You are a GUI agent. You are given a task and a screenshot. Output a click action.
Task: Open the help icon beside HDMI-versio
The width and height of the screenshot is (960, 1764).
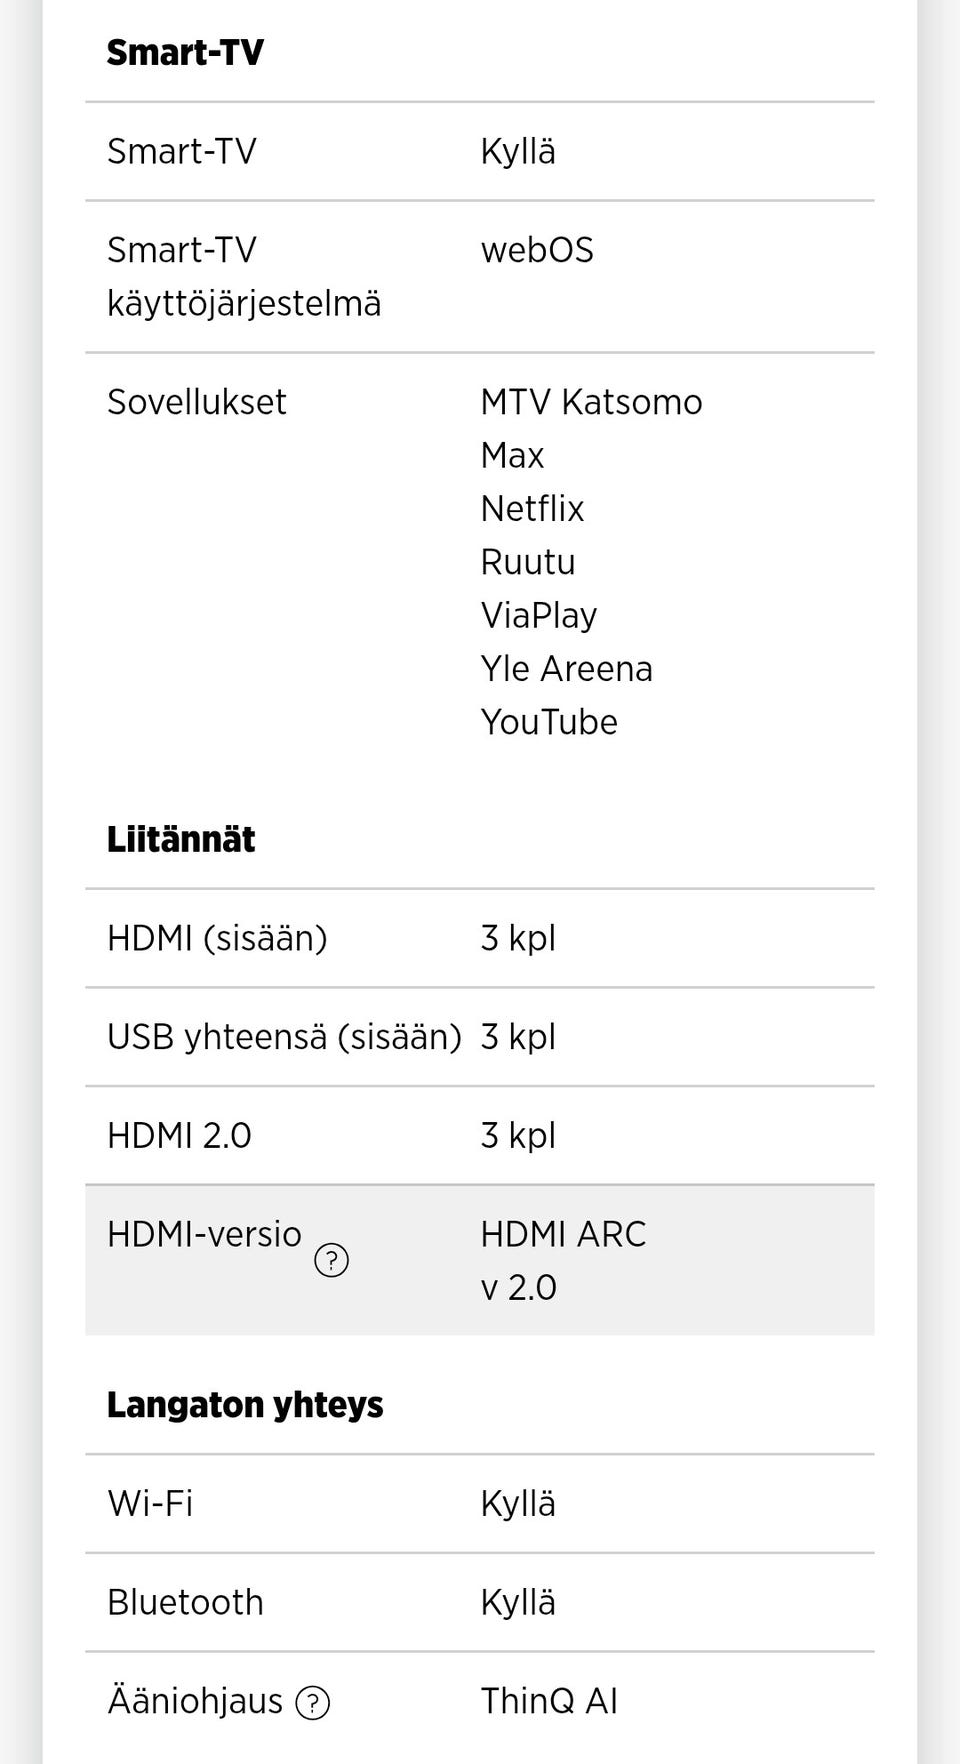coord(331,1260)
